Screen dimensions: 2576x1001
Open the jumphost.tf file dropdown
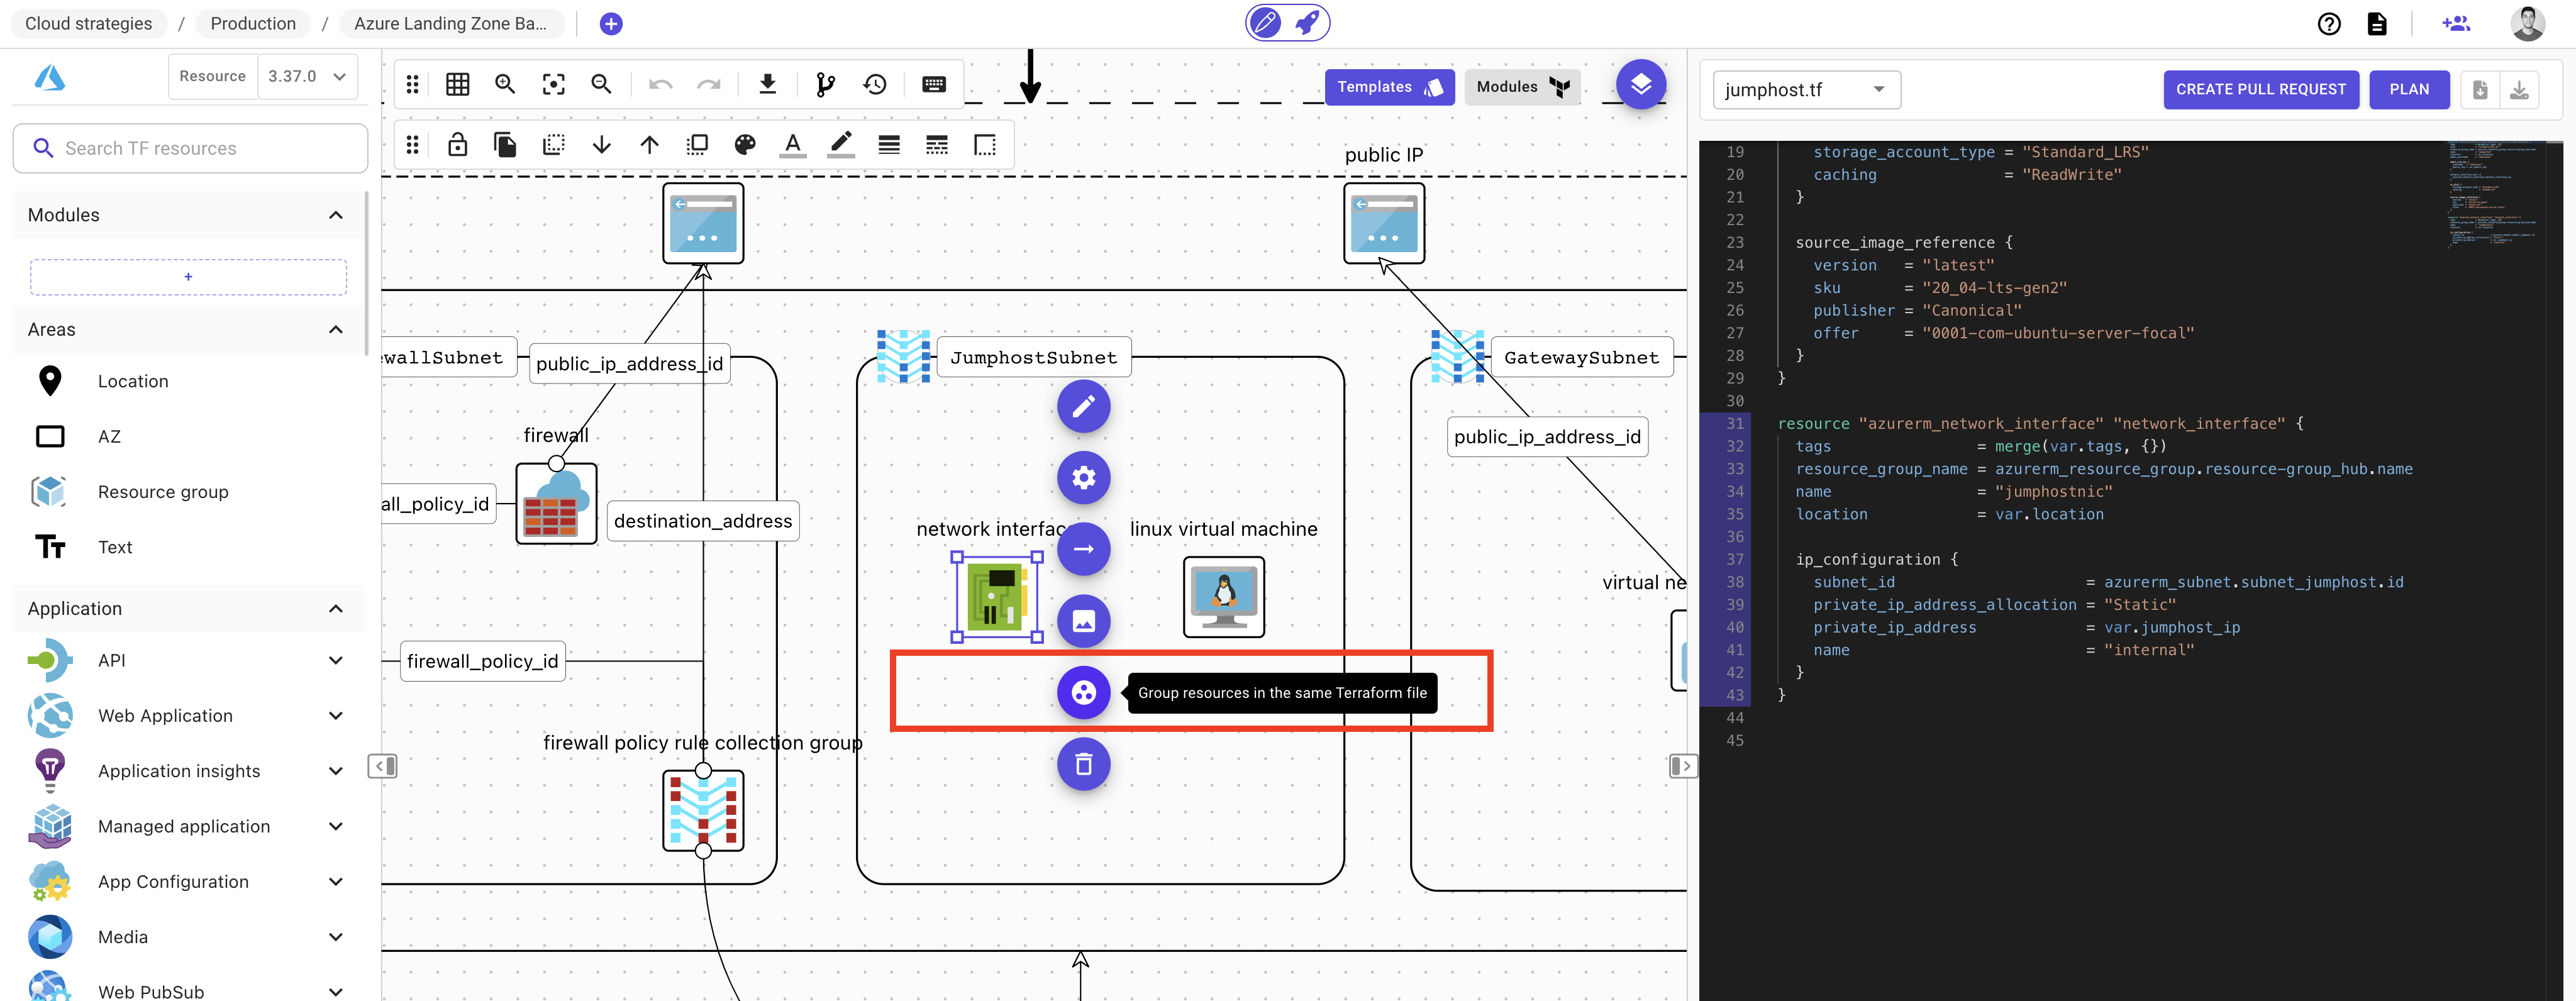click(1805, 90)
